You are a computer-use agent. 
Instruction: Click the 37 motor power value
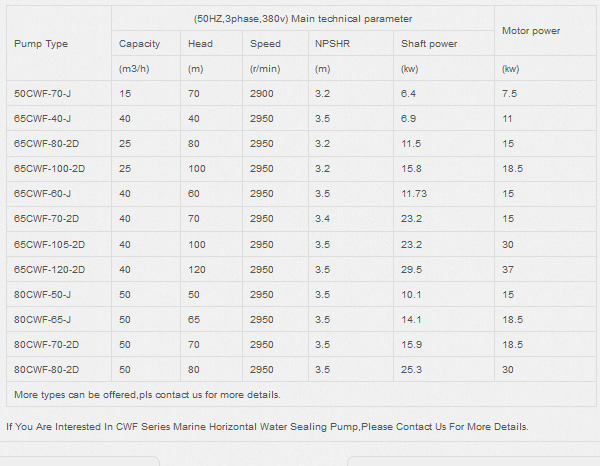pyautogui.click(x=508, y=269)
